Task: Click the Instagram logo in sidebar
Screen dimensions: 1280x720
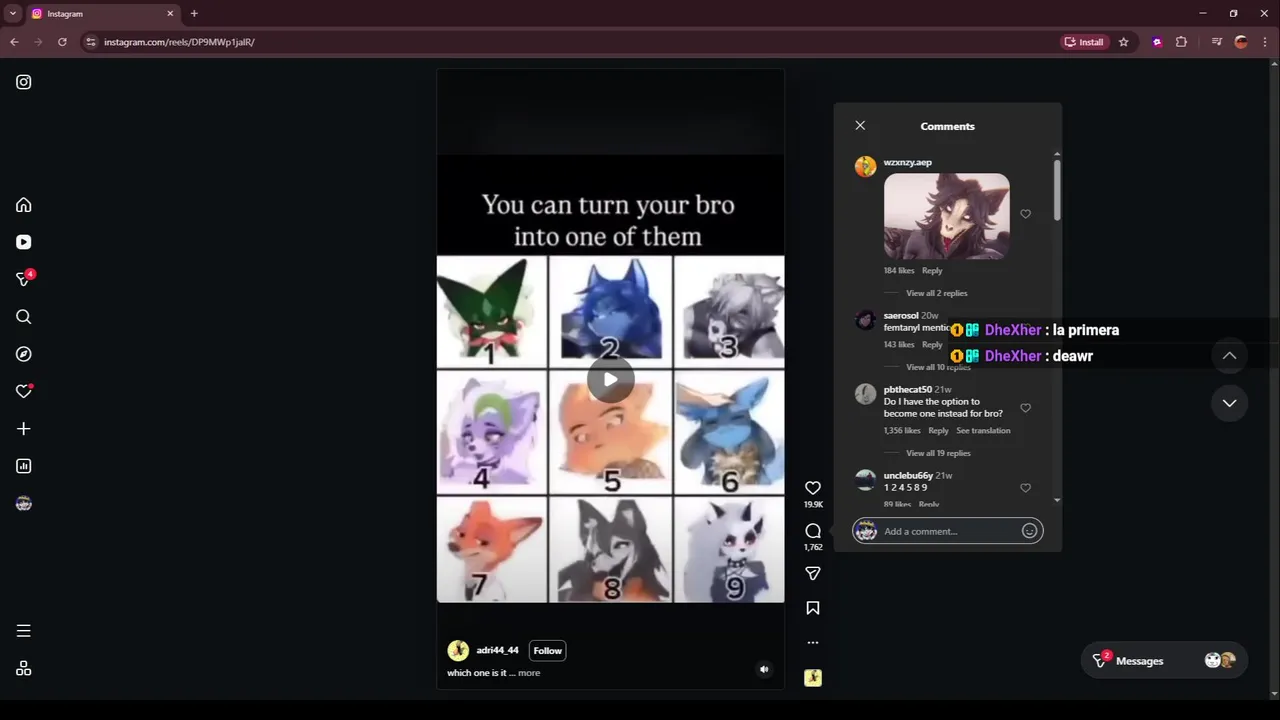Action: [x=24, y=82]
